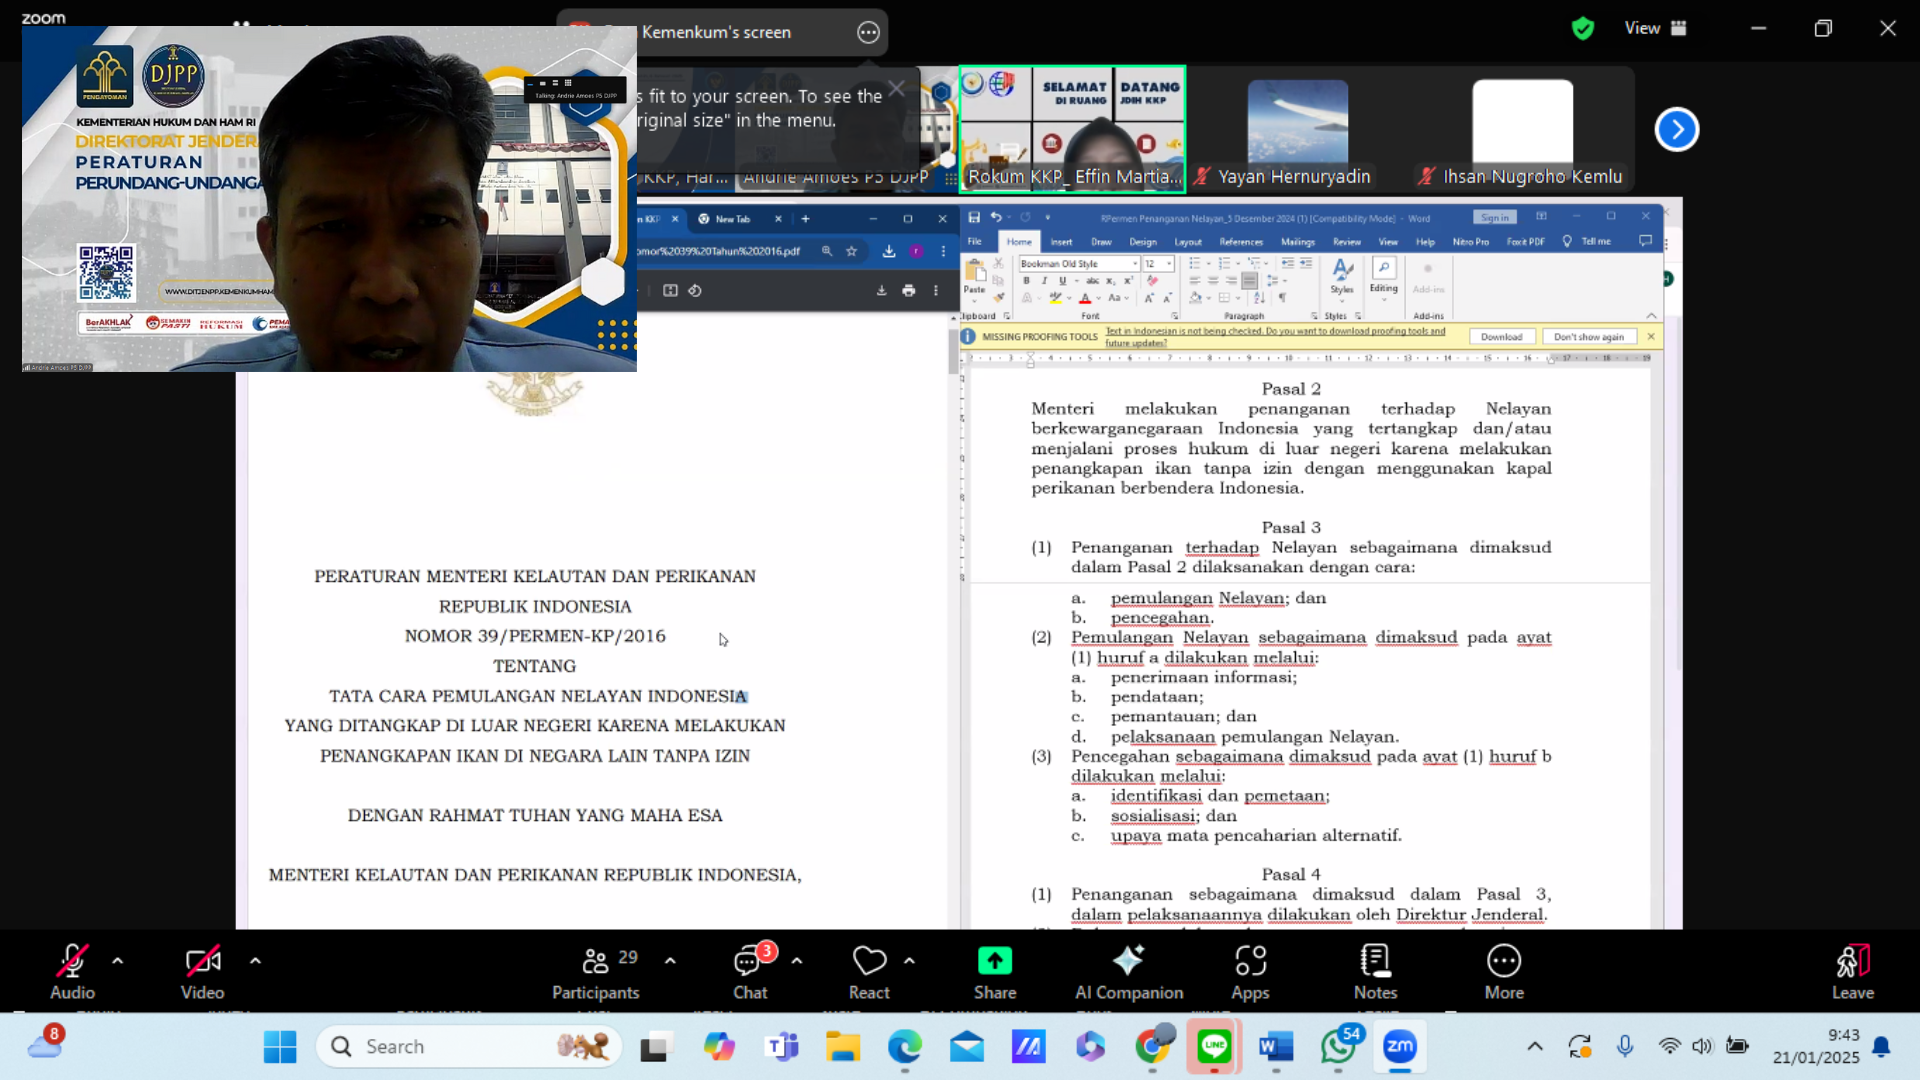This screenshot has height=1080, width=1920.
Task: Click Tell me search in Word
Action: tap(1588, 241)
